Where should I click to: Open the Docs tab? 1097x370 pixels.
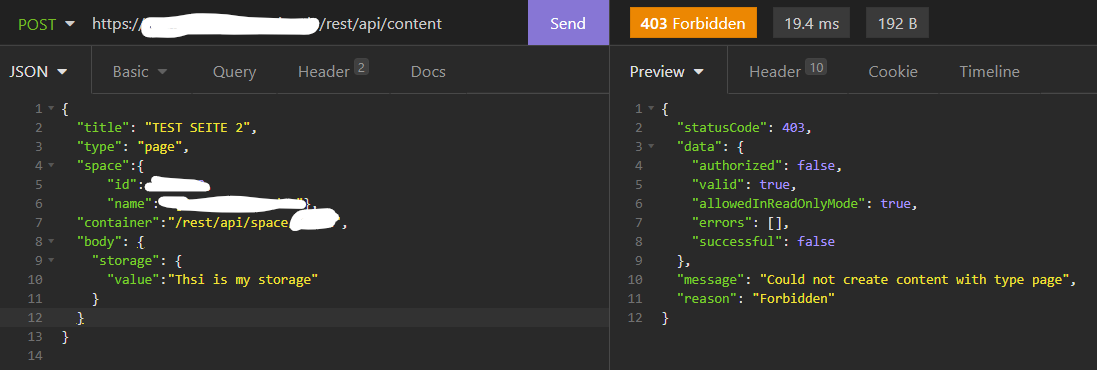coord(428,71)
